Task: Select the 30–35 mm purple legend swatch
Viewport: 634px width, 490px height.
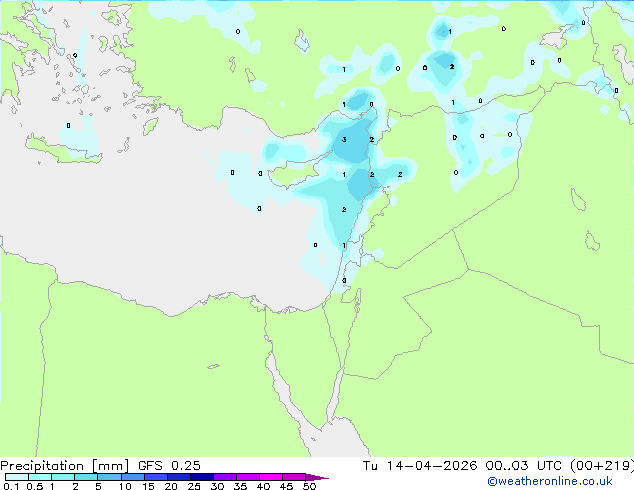Action: (225, 477)
